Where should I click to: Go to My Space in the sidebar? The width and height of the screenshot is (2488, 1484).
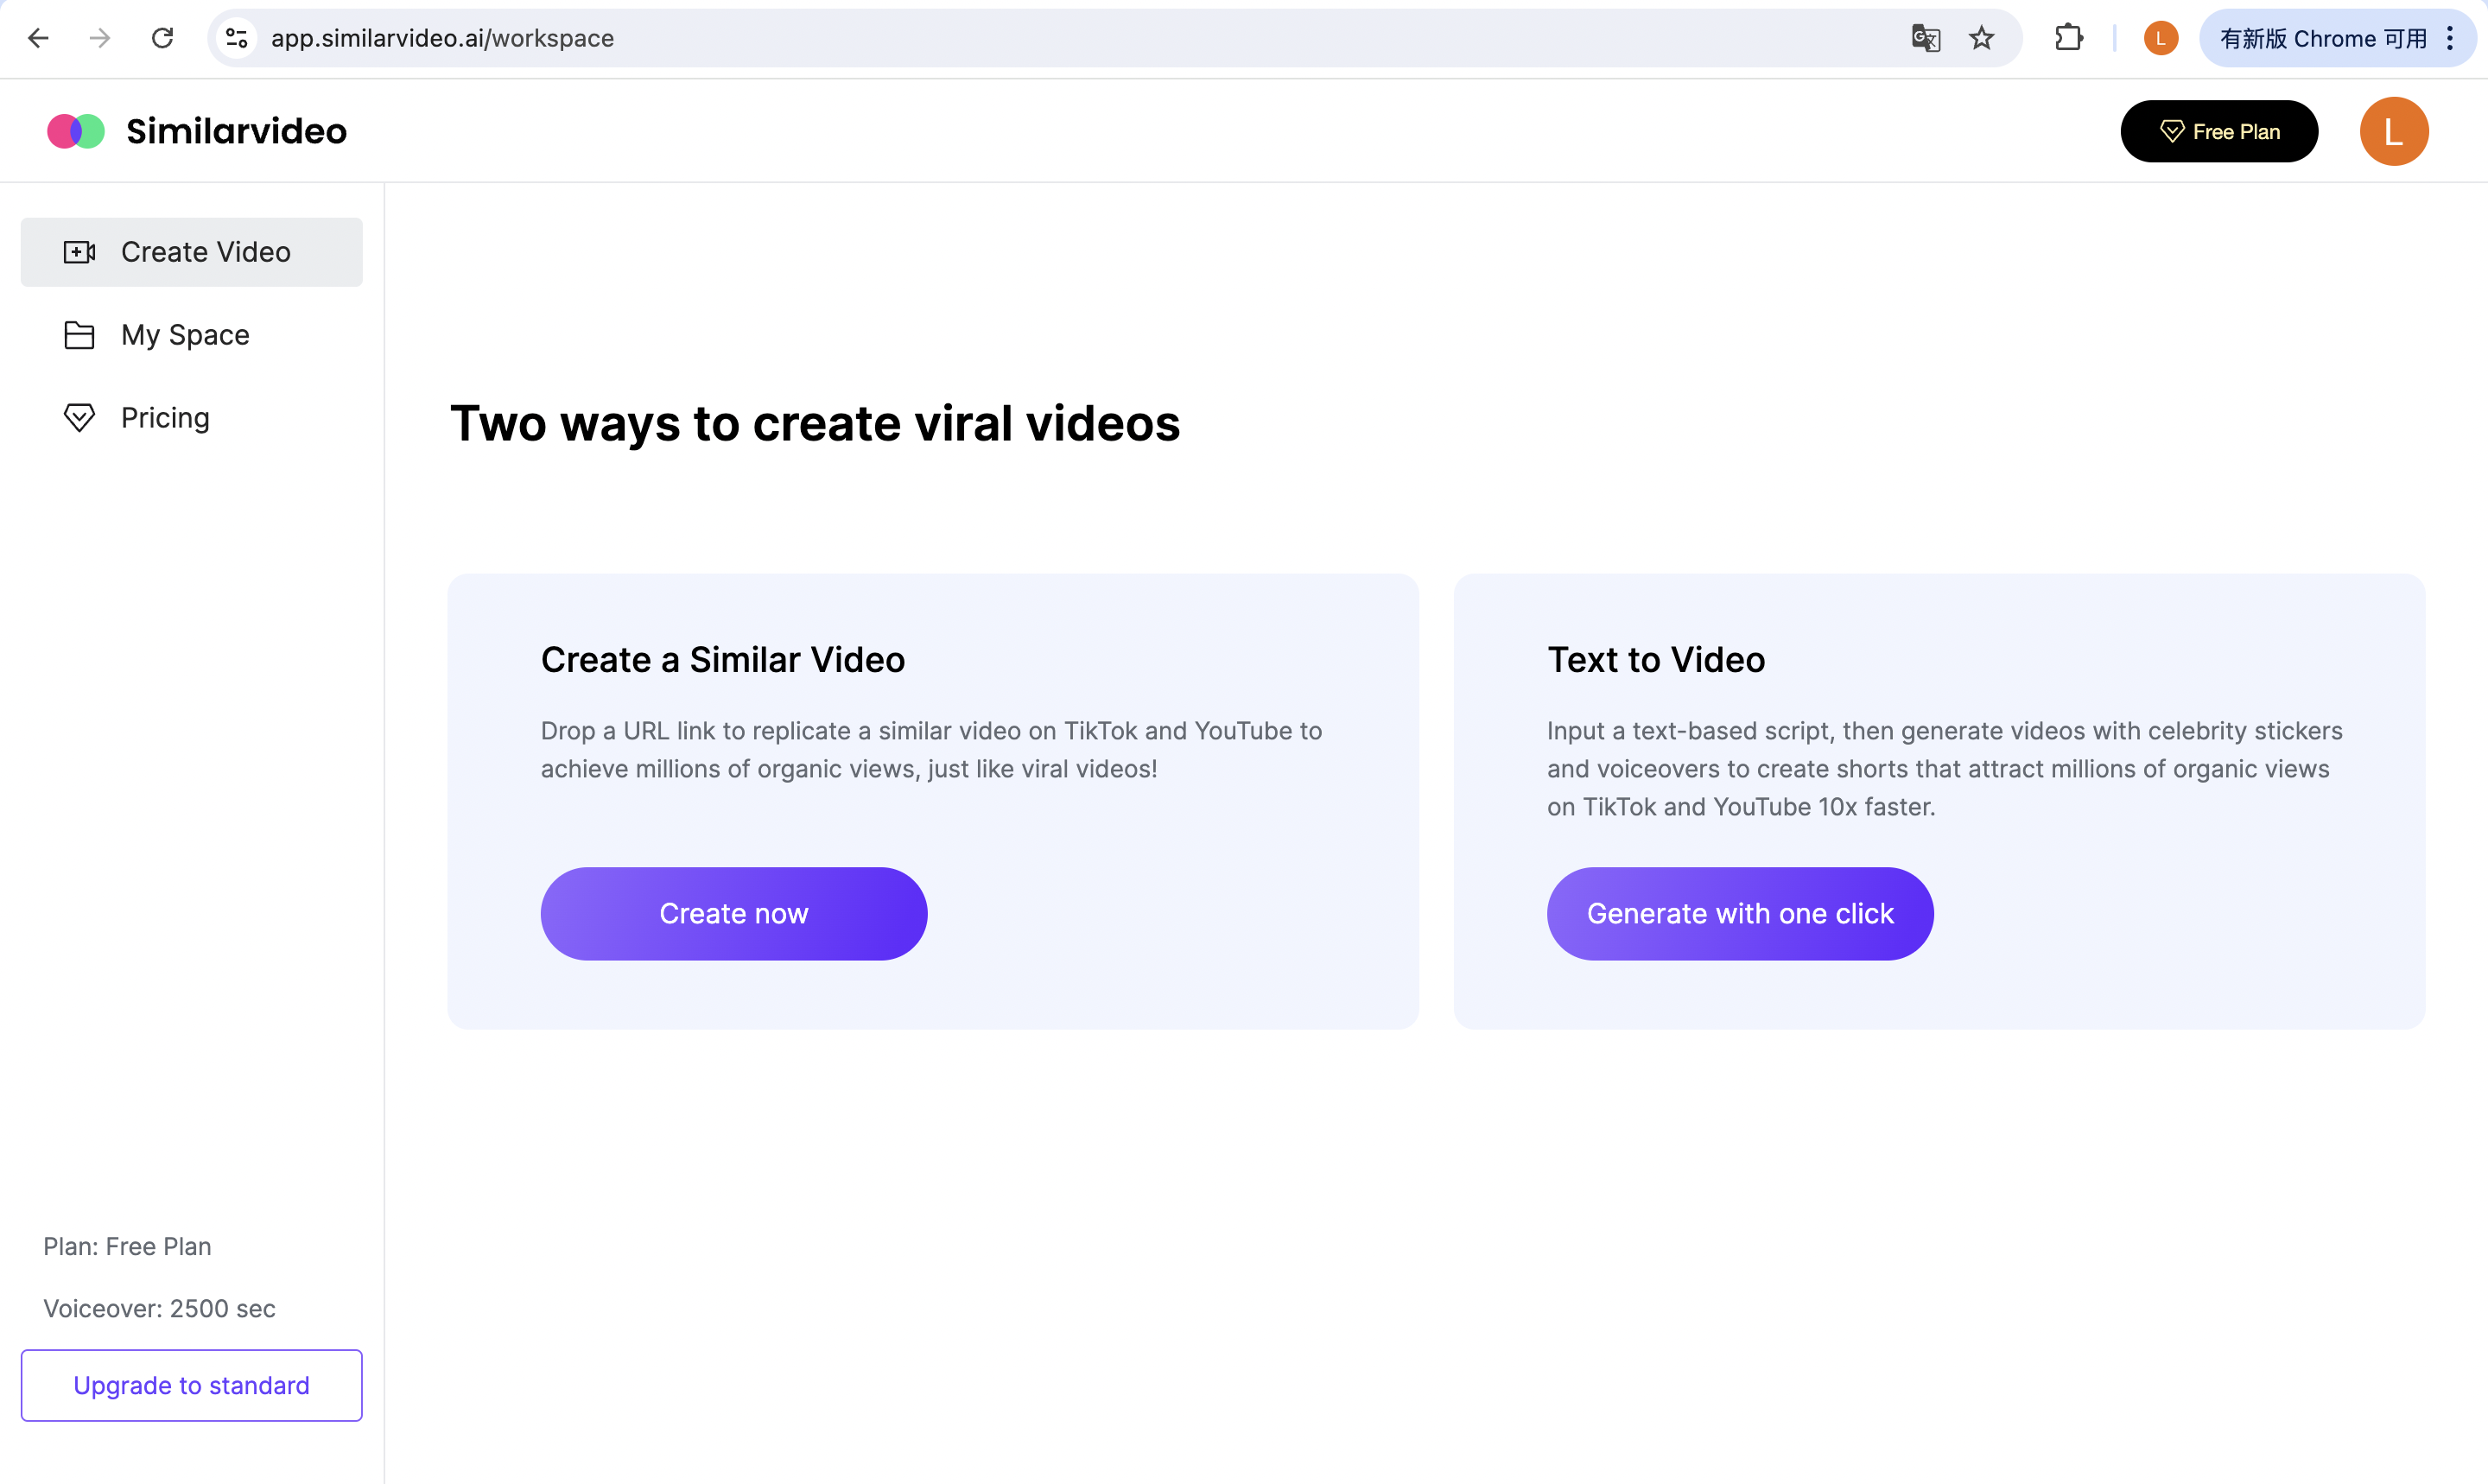185,335
